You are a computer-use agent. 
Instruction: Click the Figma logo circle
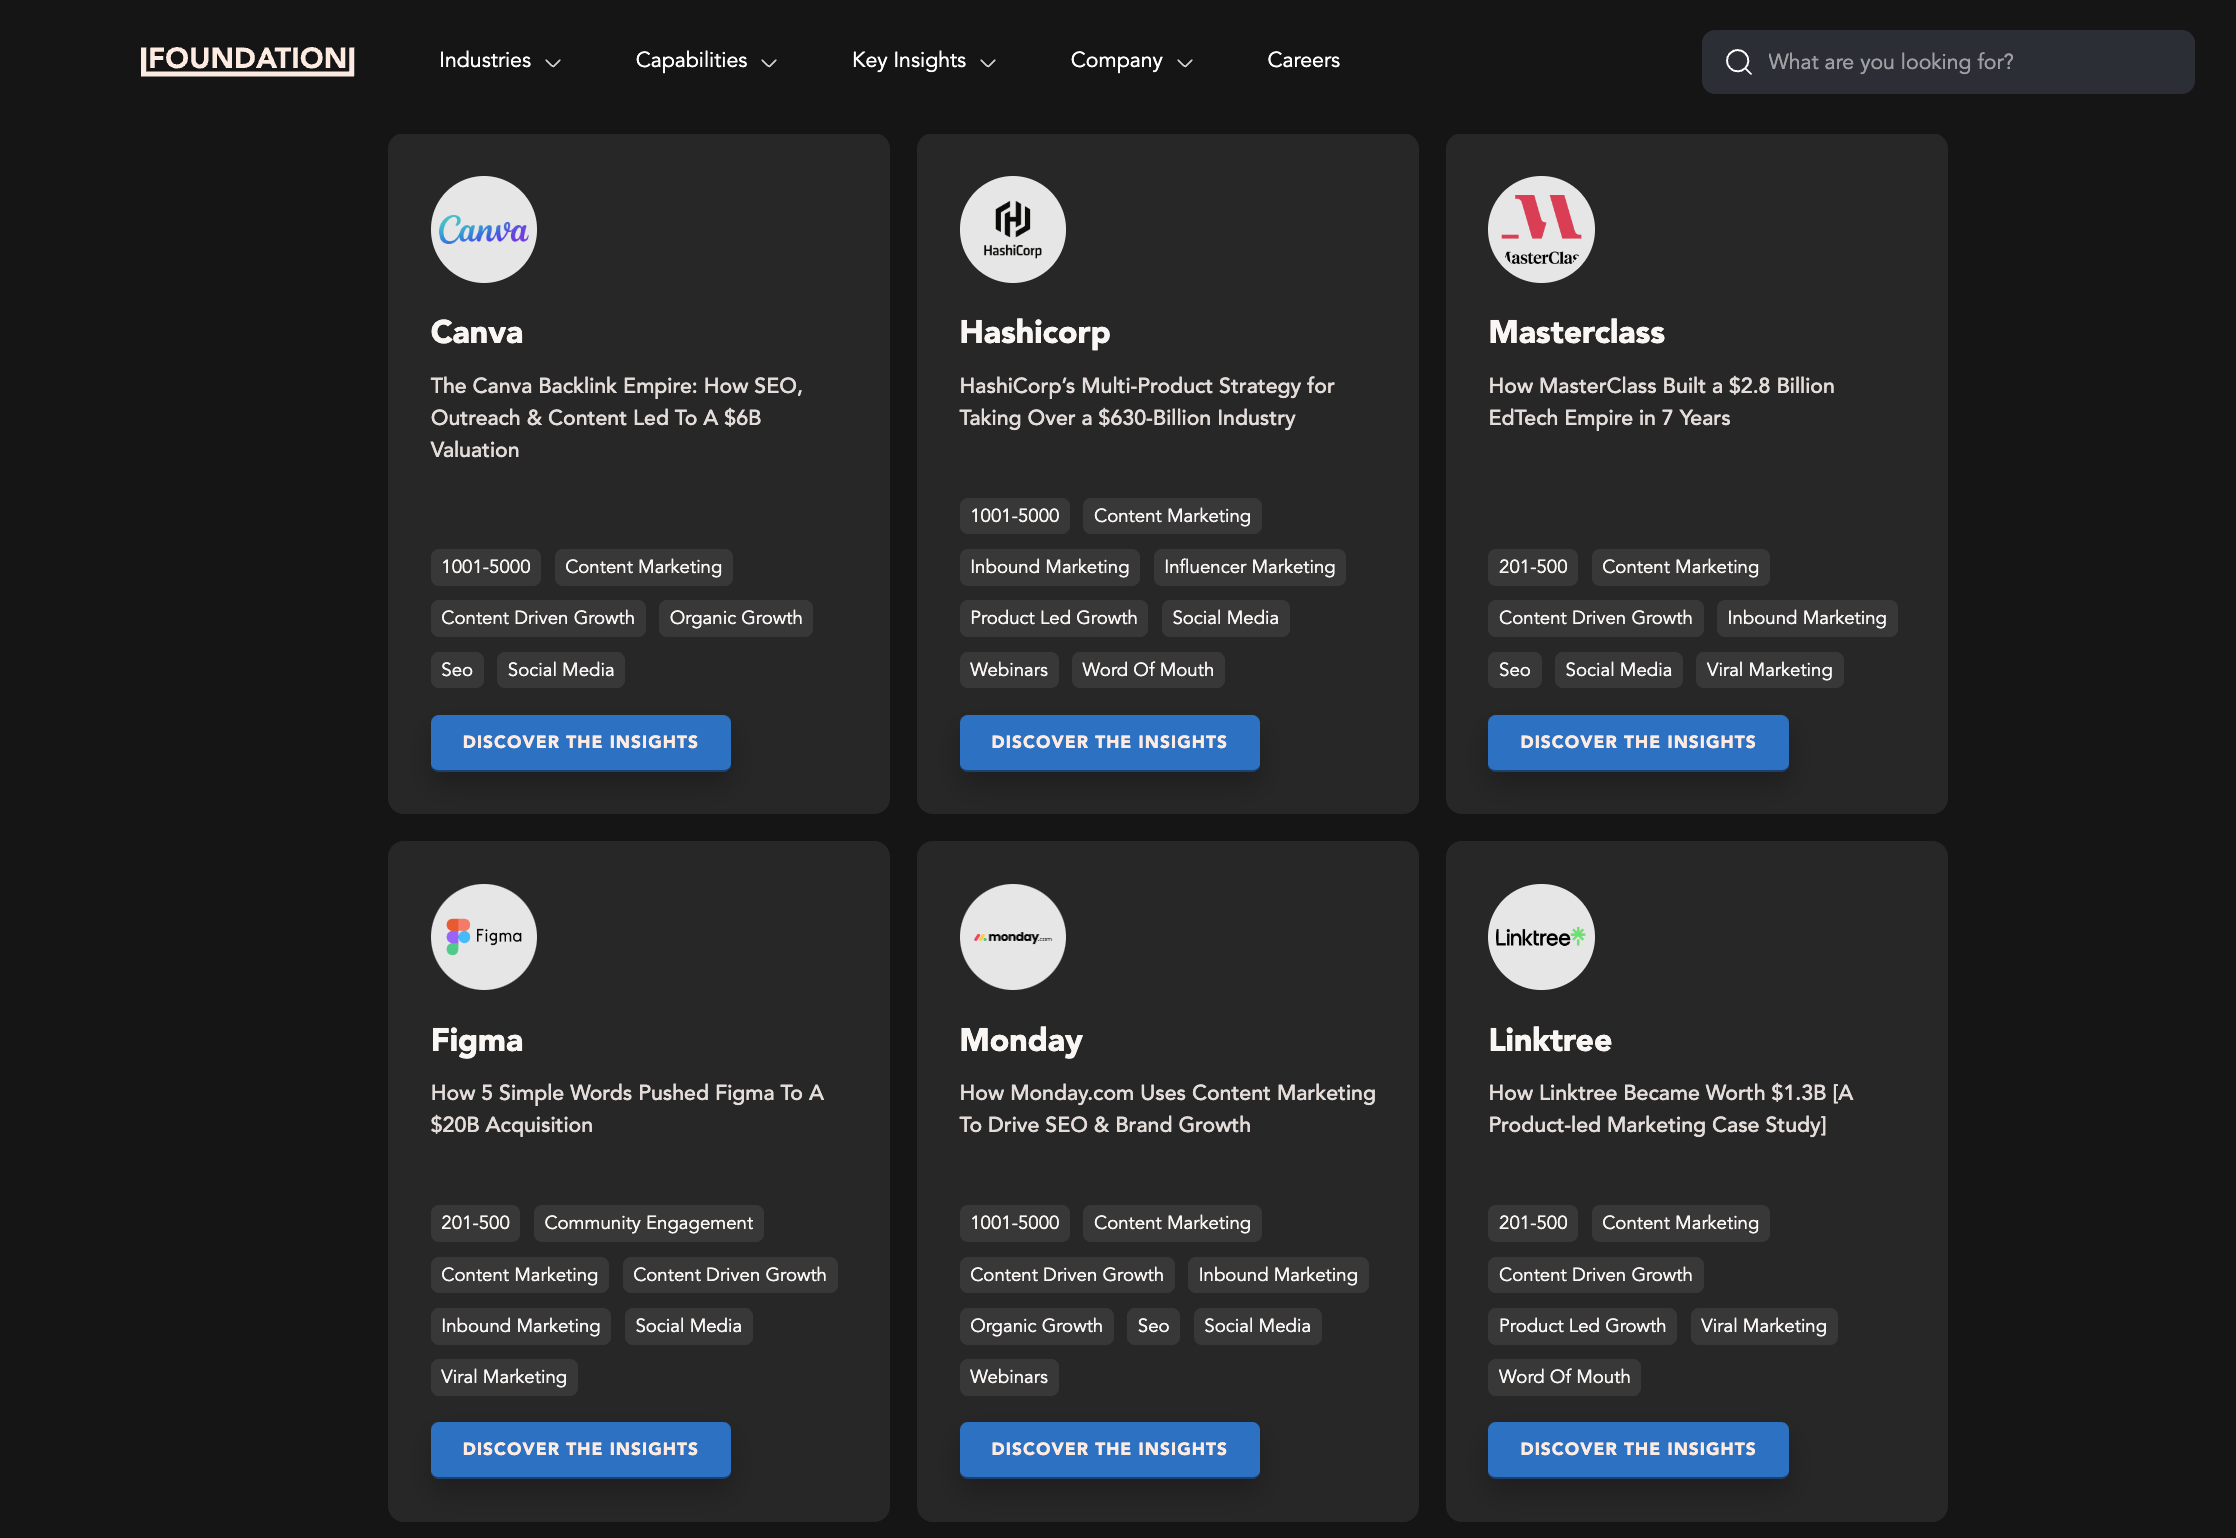pos(484,937)
